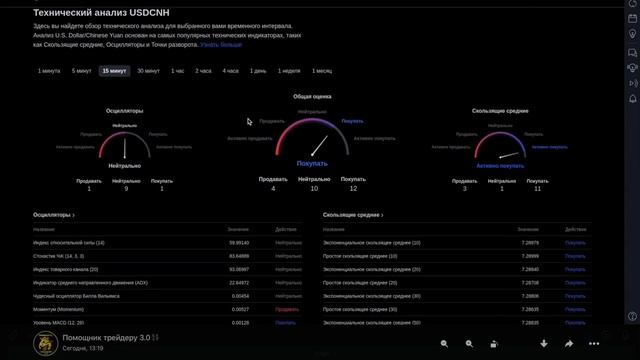Click the Осцилляторы gauge dial

click(124, 145)
